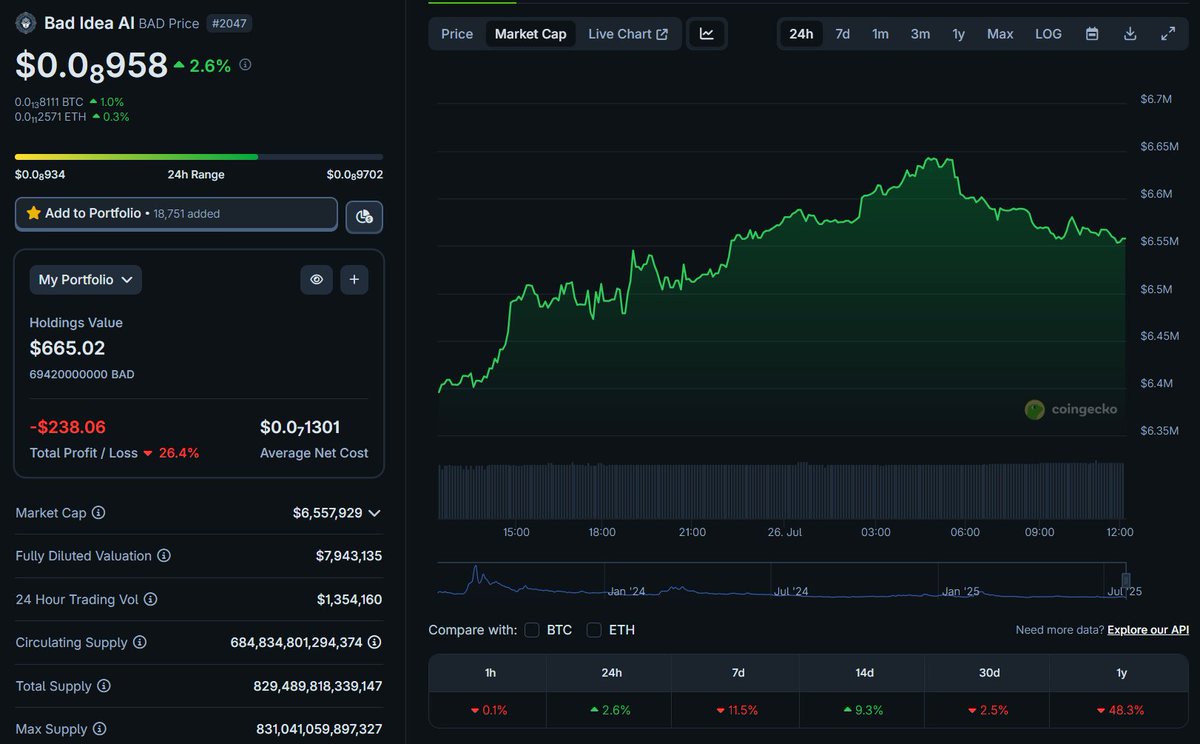The width and height of the screenshot is (1200, 744).
Task: Open the price alert icon button
Action: pos(364,216)
